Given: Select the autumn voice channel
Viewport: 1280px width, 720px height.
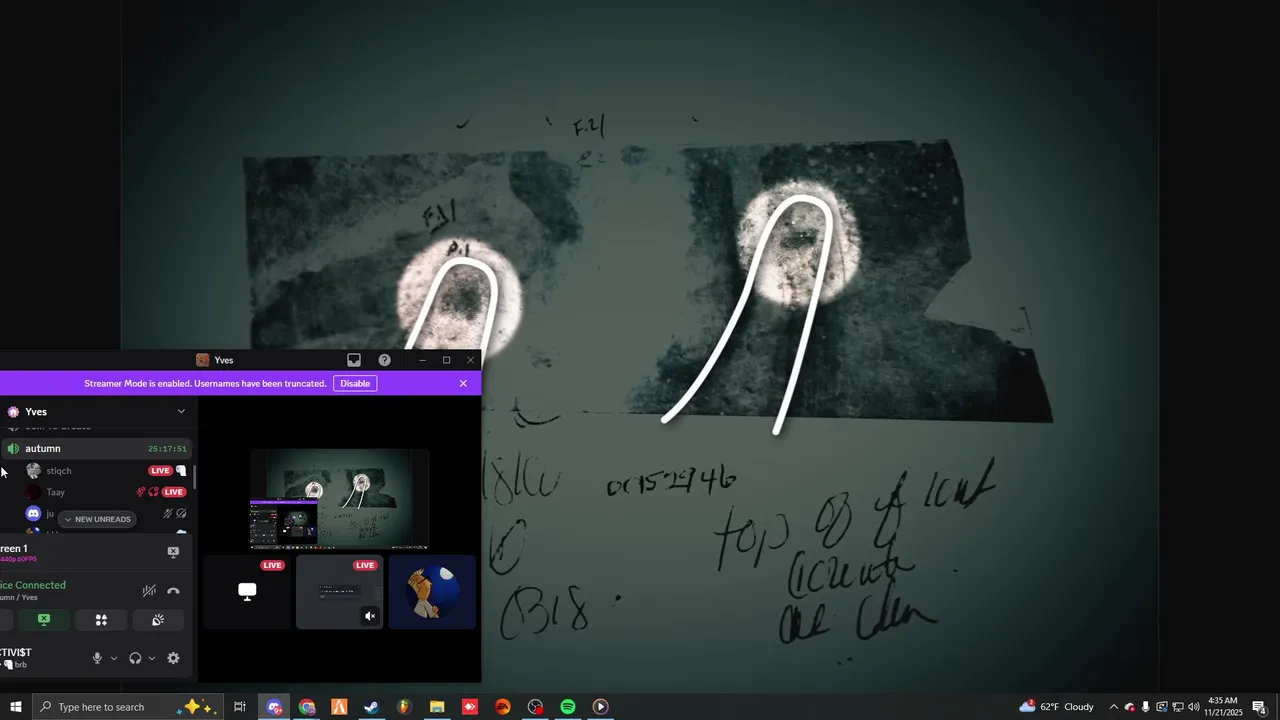Looking at the screenshot, I should click(96, 449).
